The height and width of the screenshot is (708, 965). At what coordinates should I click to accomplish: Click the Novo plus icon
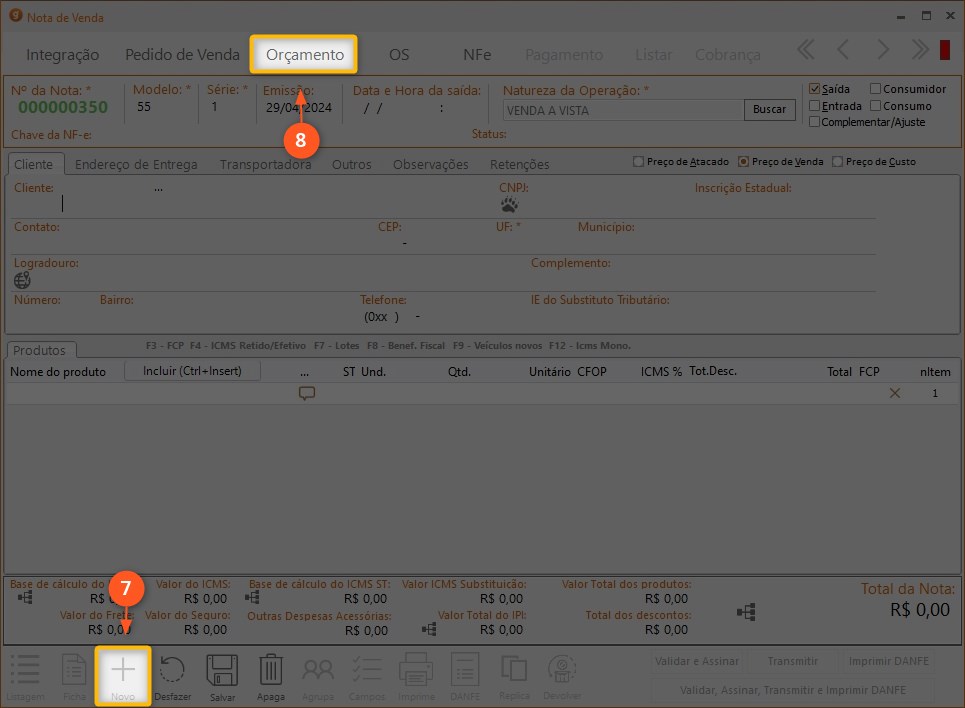[122, 672]
